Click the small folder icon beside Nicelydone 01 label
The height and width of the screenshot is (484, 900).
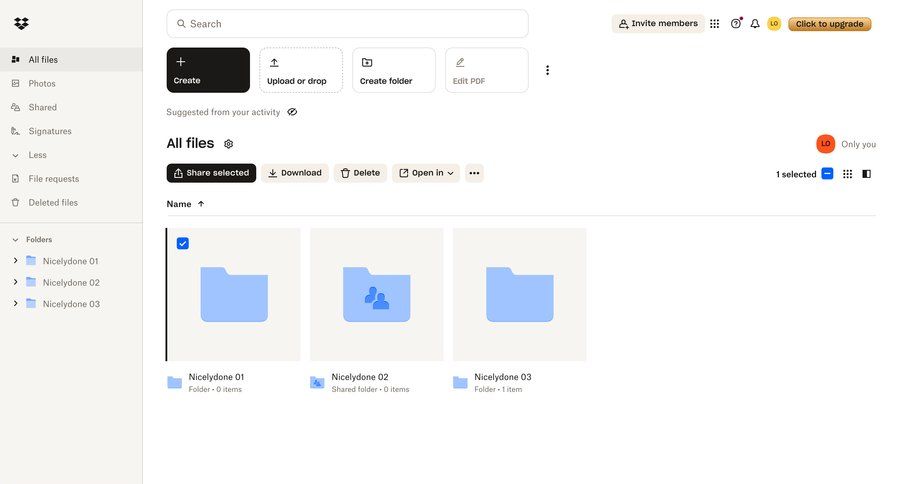(174, 382)
